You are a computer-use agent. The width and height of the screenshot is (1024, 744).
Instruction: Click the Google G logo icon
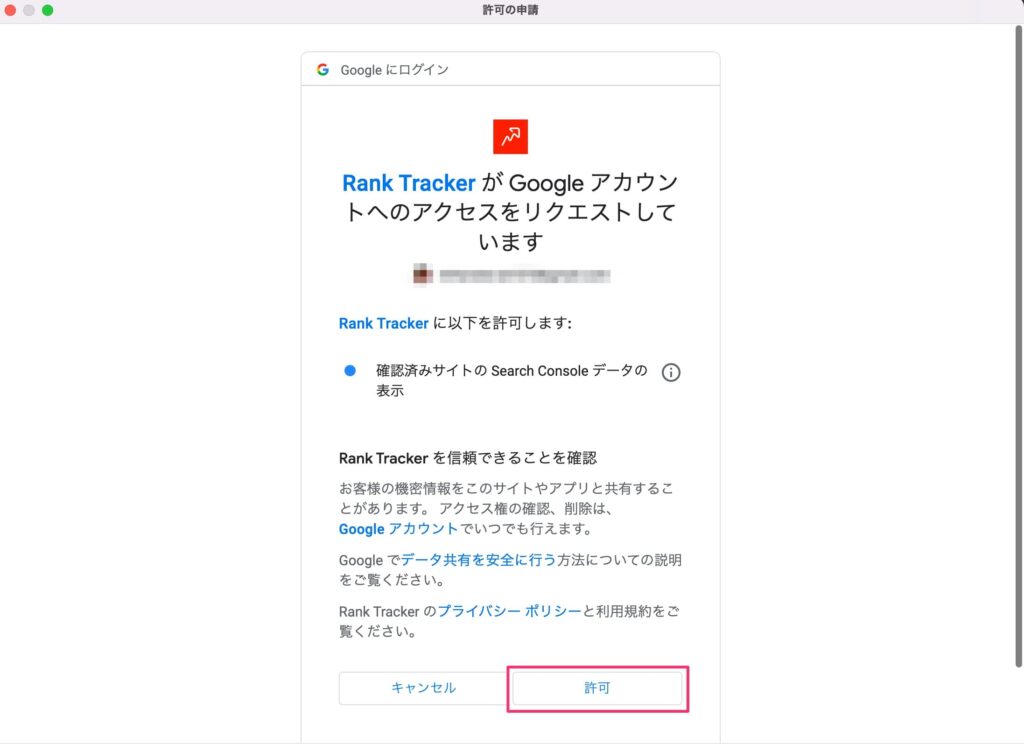323,69
